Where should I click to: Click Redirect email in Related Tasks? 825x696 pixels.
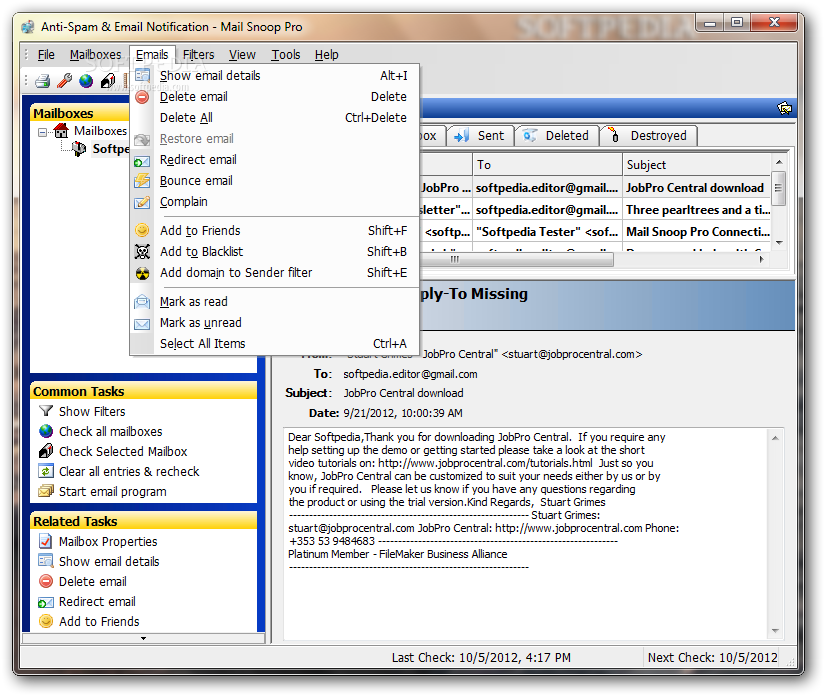click(97, 601)
